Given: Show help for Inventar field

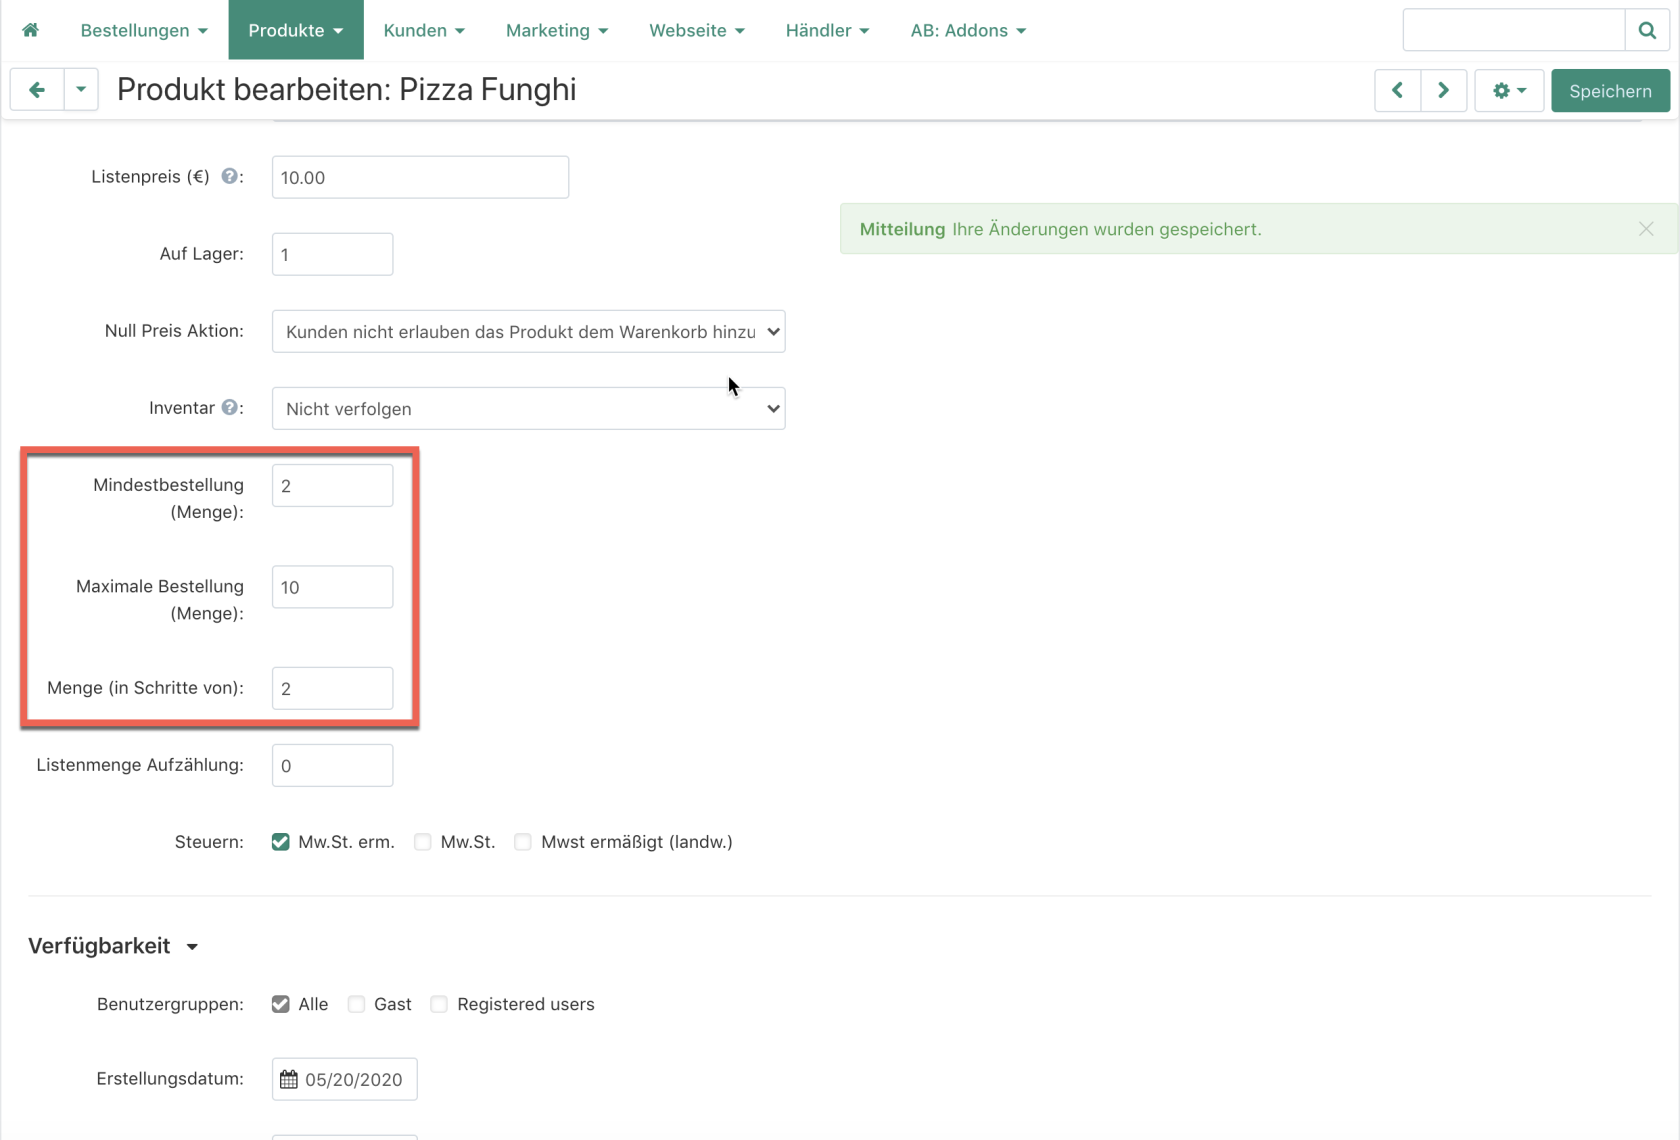Looking at the screenshot, I should click(x=230, y=407).
